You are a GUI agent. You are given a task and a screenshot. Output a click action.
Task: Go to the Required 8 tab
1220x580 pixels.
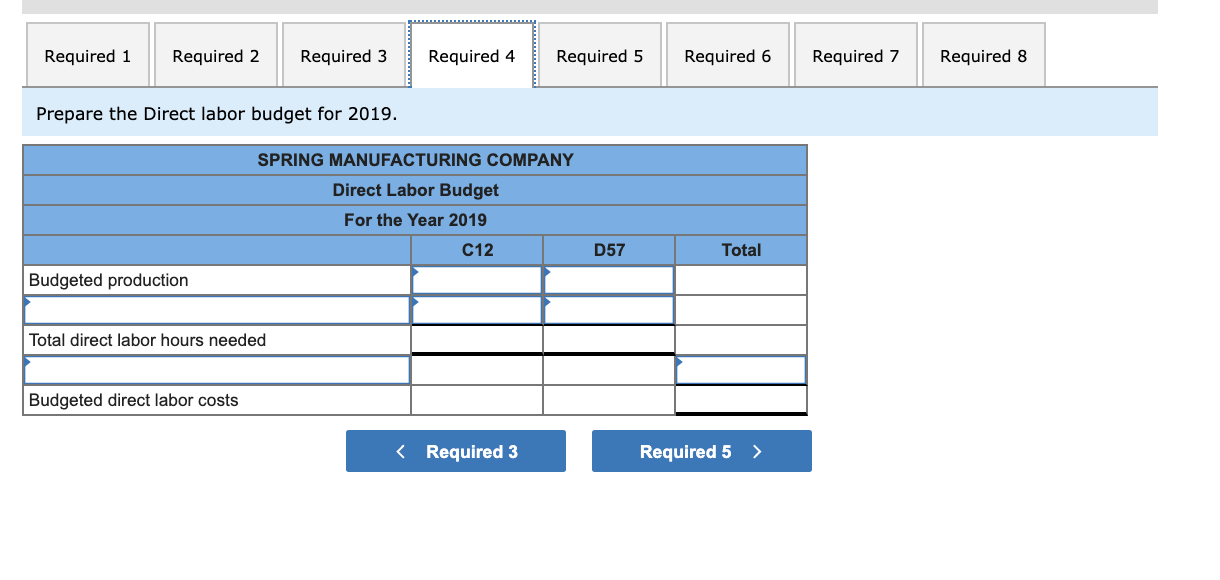983,55
